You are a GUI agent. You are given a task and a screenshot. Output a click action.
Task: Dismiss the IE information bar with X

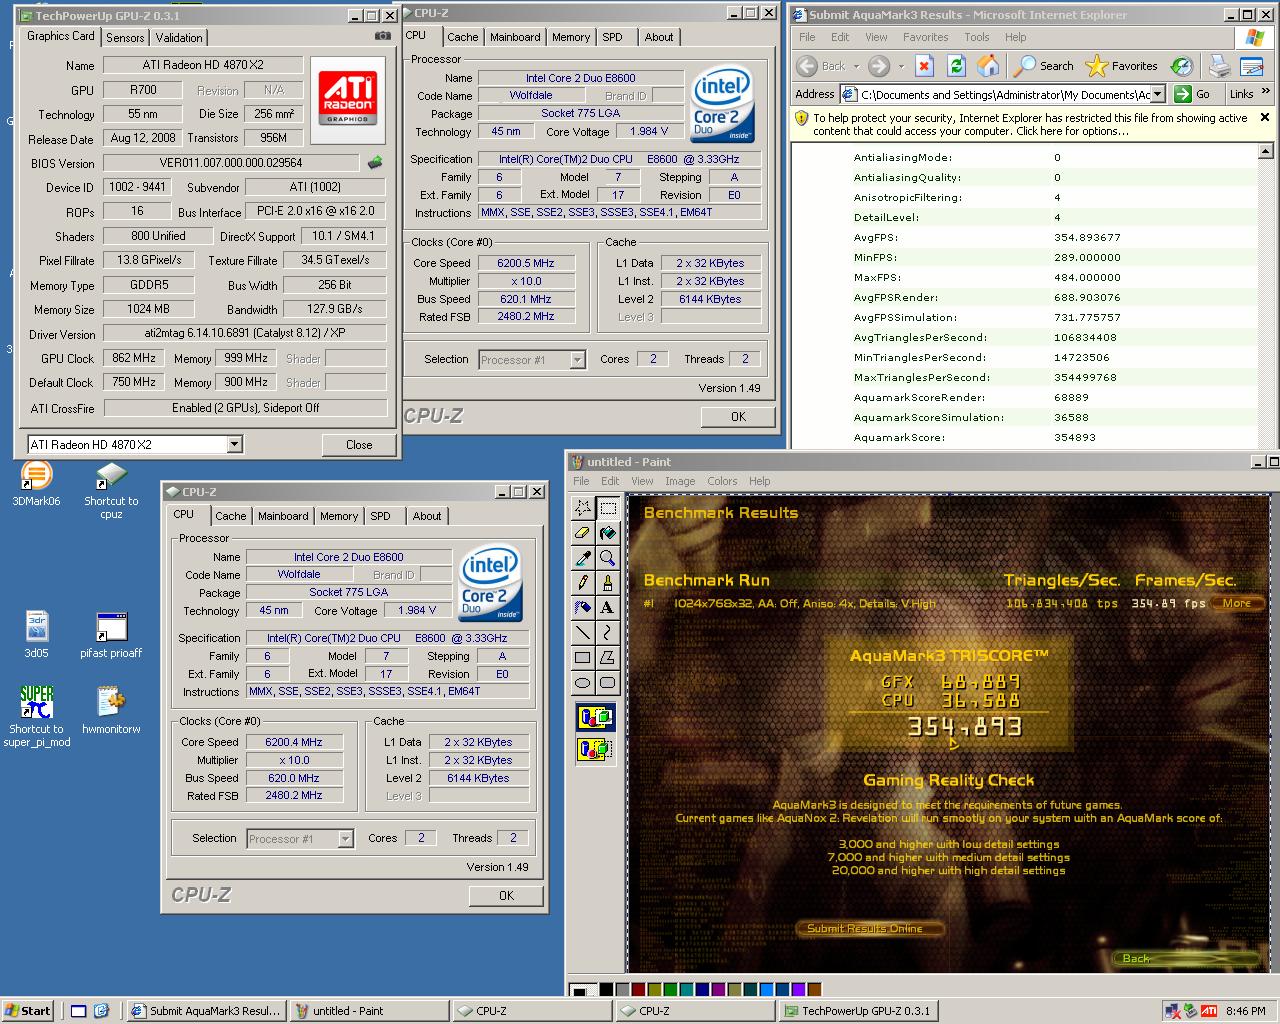click(1265, 117)
